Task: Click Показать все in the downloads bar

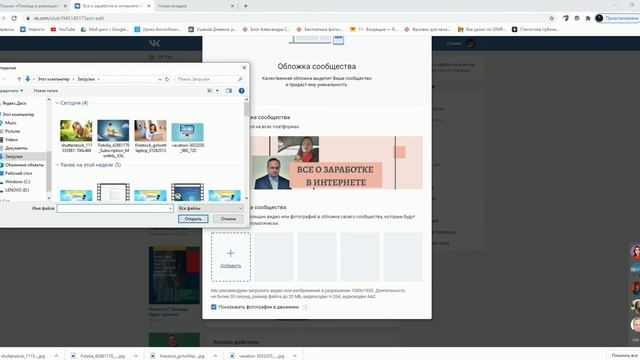Action: [625, 356]
